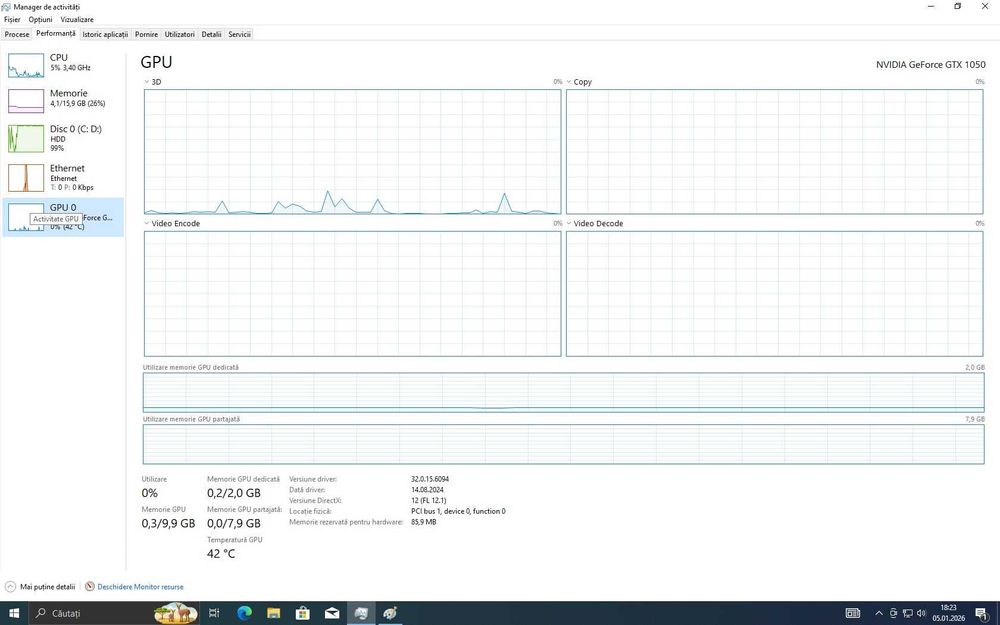Open the 3D engine graph dropdown

(147, 82)
